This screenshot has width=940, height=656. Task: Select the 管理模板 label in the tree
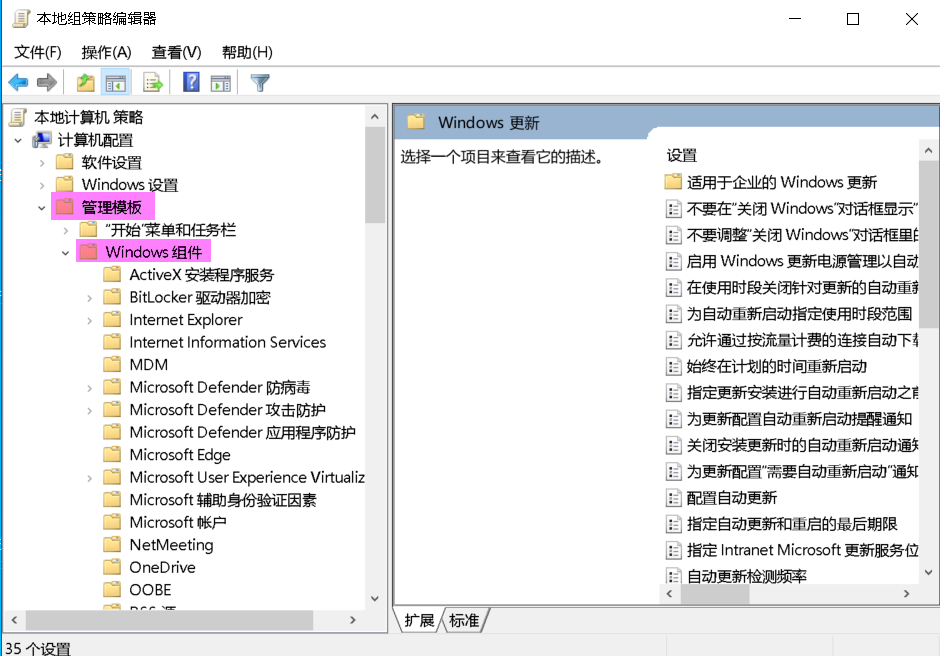pos(112,207)
